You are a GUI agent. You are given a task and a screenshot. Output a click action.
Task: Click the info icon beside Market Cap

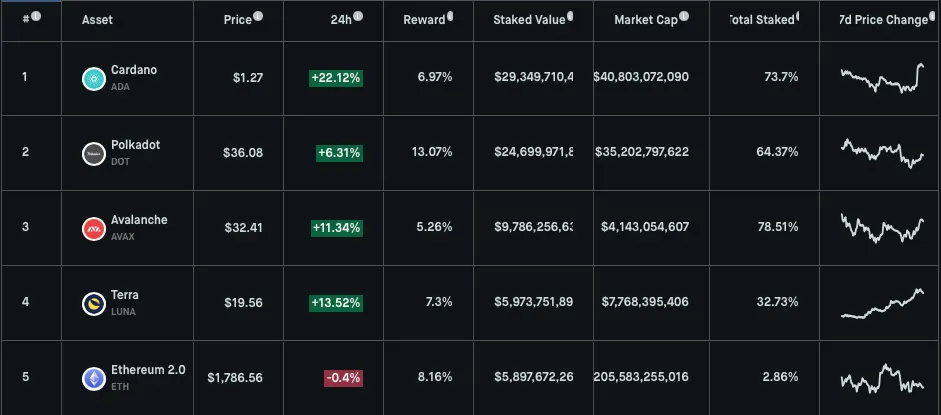pos(685,17)
